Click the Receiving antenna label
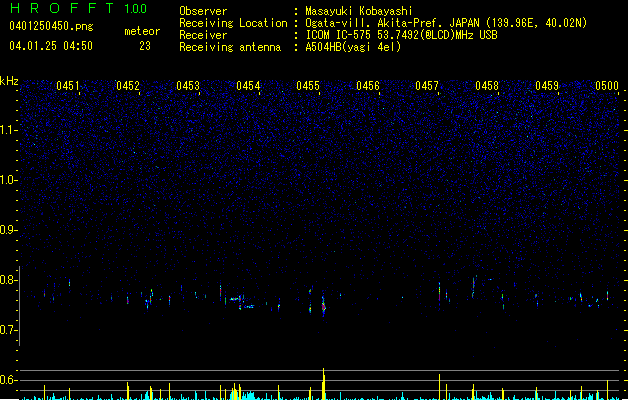Image resolution: width=629 pixels, height=400 pixels. [230, 47]
